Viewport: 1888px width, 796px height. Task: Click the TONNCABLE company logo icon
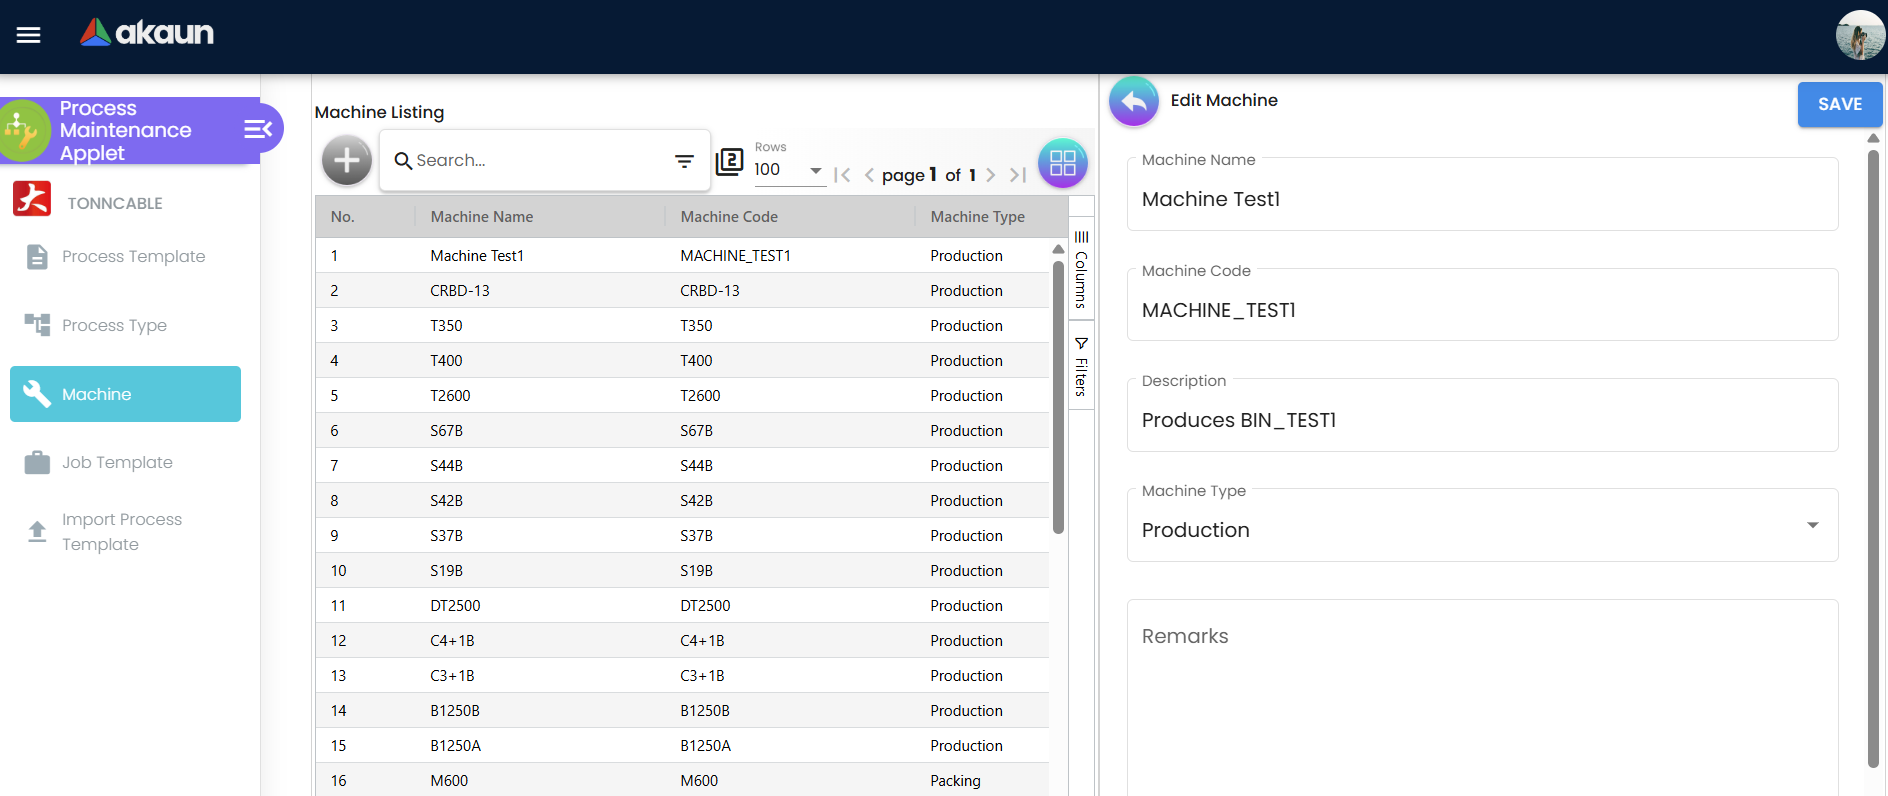point(32,199)
